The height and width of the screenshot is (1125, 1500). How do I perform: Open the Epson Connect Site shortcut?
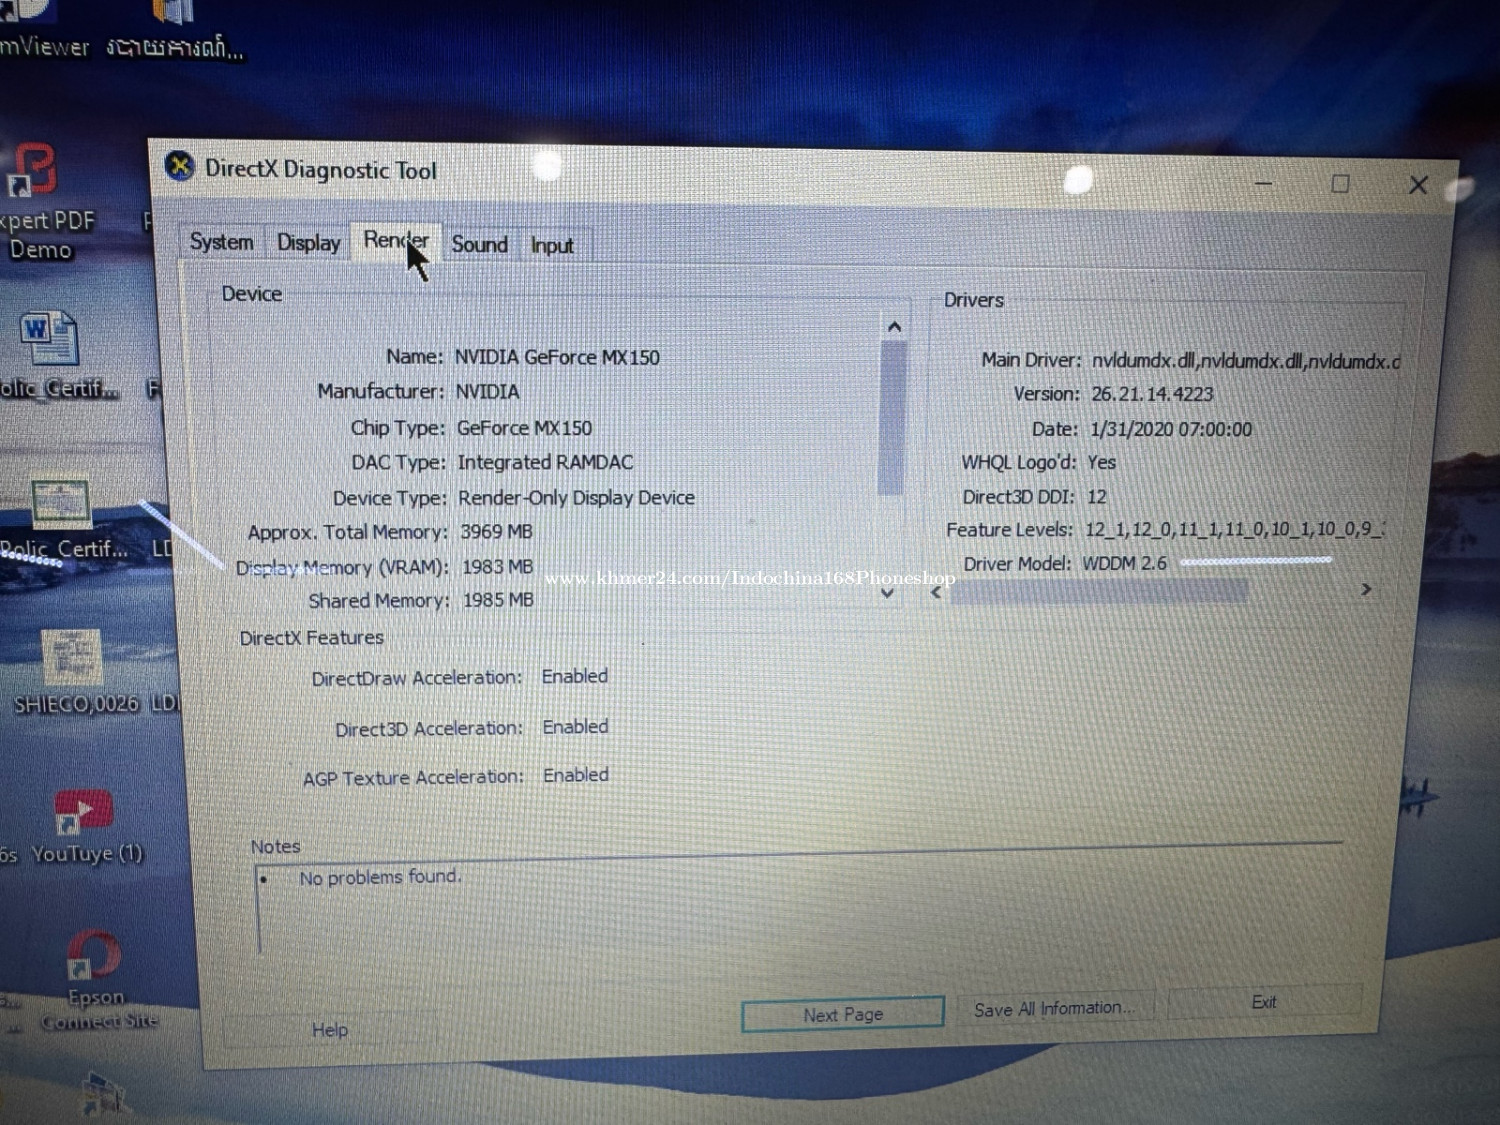(97, 980)
